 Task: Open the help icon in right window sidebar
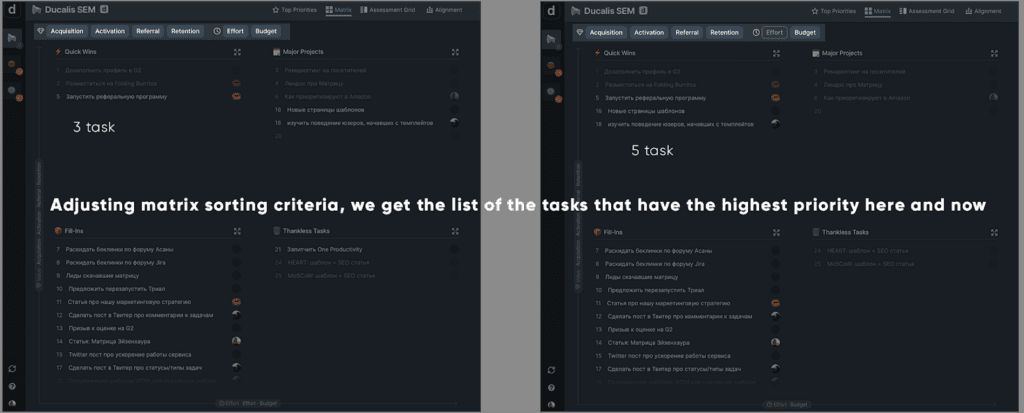tap(552, 386)
